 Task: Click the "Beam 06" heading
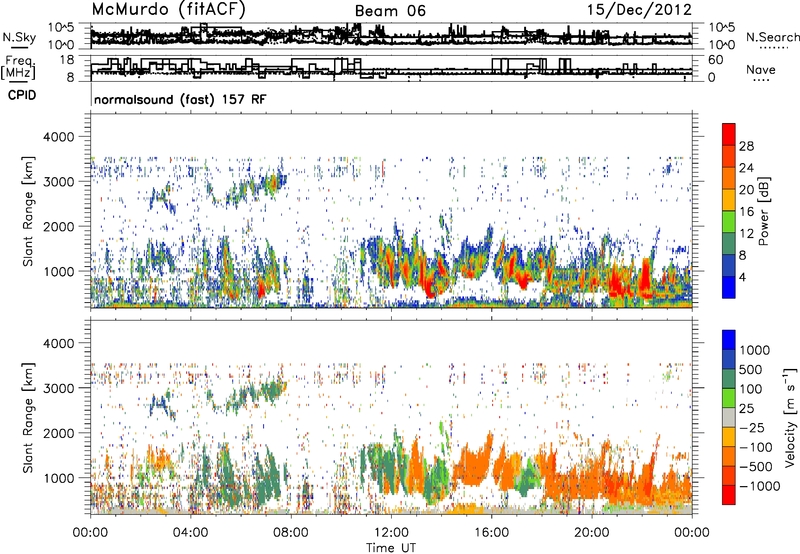[x=390, y=11]
